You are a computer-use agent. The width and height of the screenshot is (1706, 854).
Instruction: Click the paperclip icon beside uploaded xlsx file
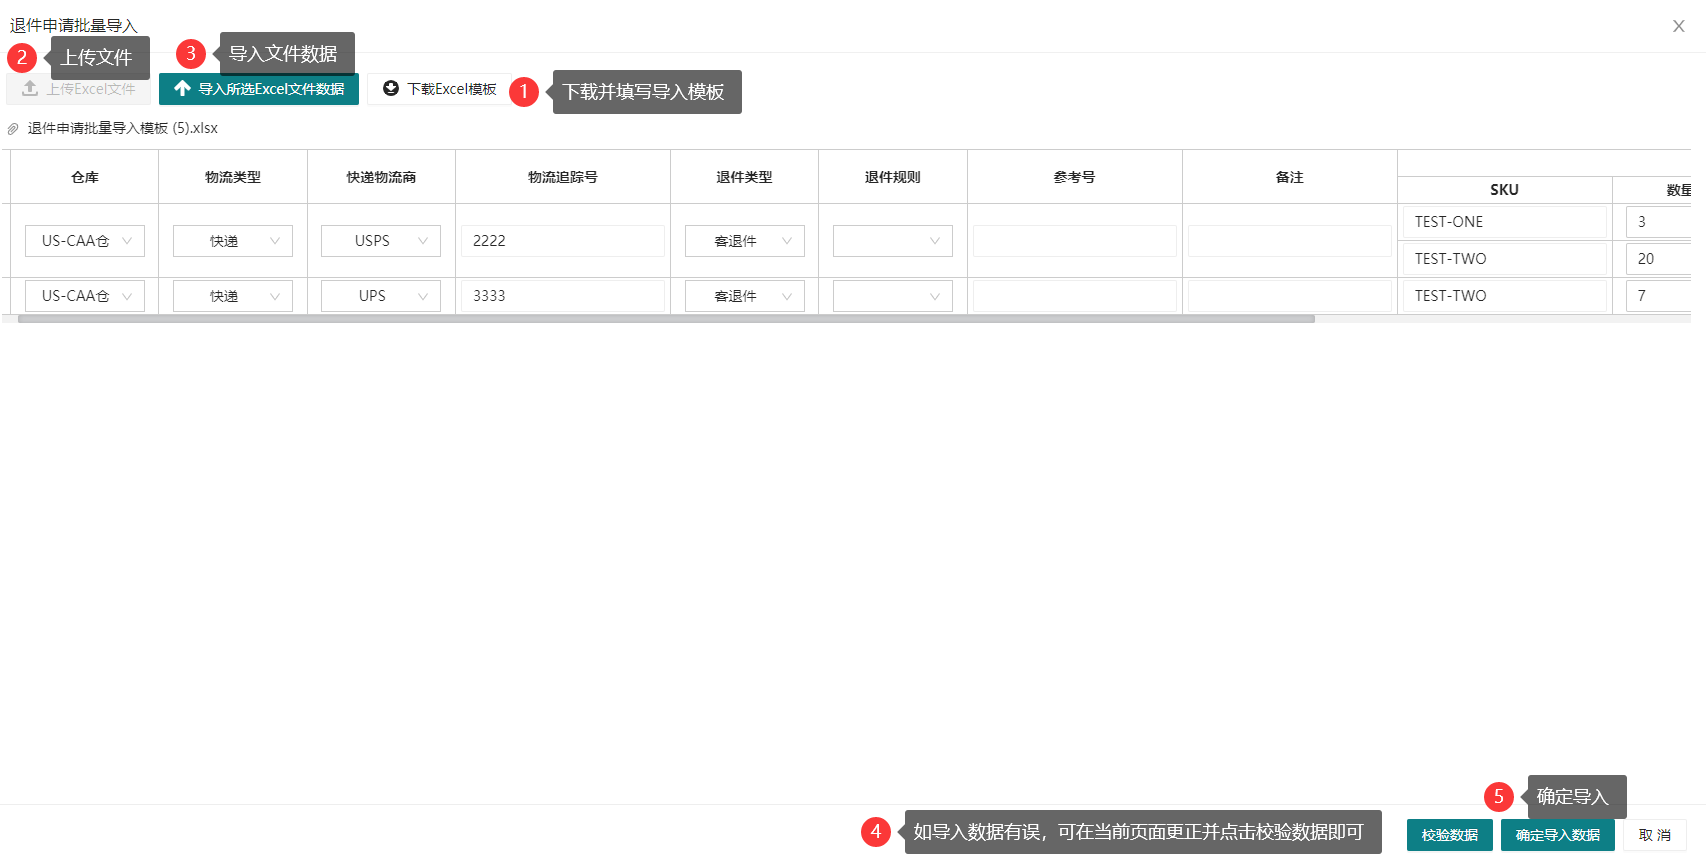pos(13,129)
